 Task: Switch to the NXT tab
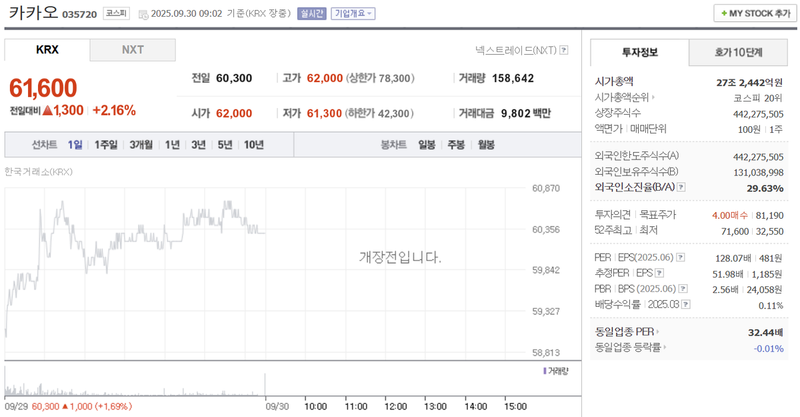click(x=132, y=50)
